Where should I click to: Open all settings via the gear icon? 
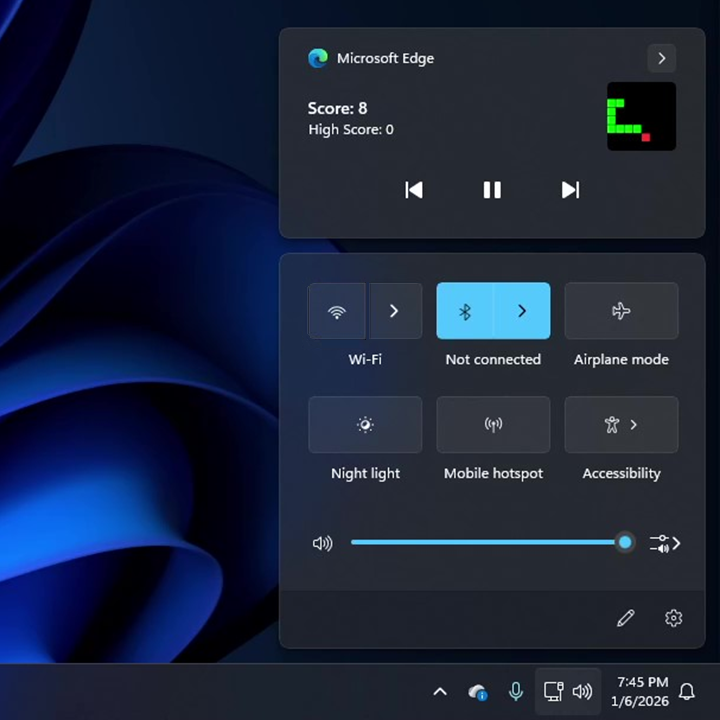673,618
